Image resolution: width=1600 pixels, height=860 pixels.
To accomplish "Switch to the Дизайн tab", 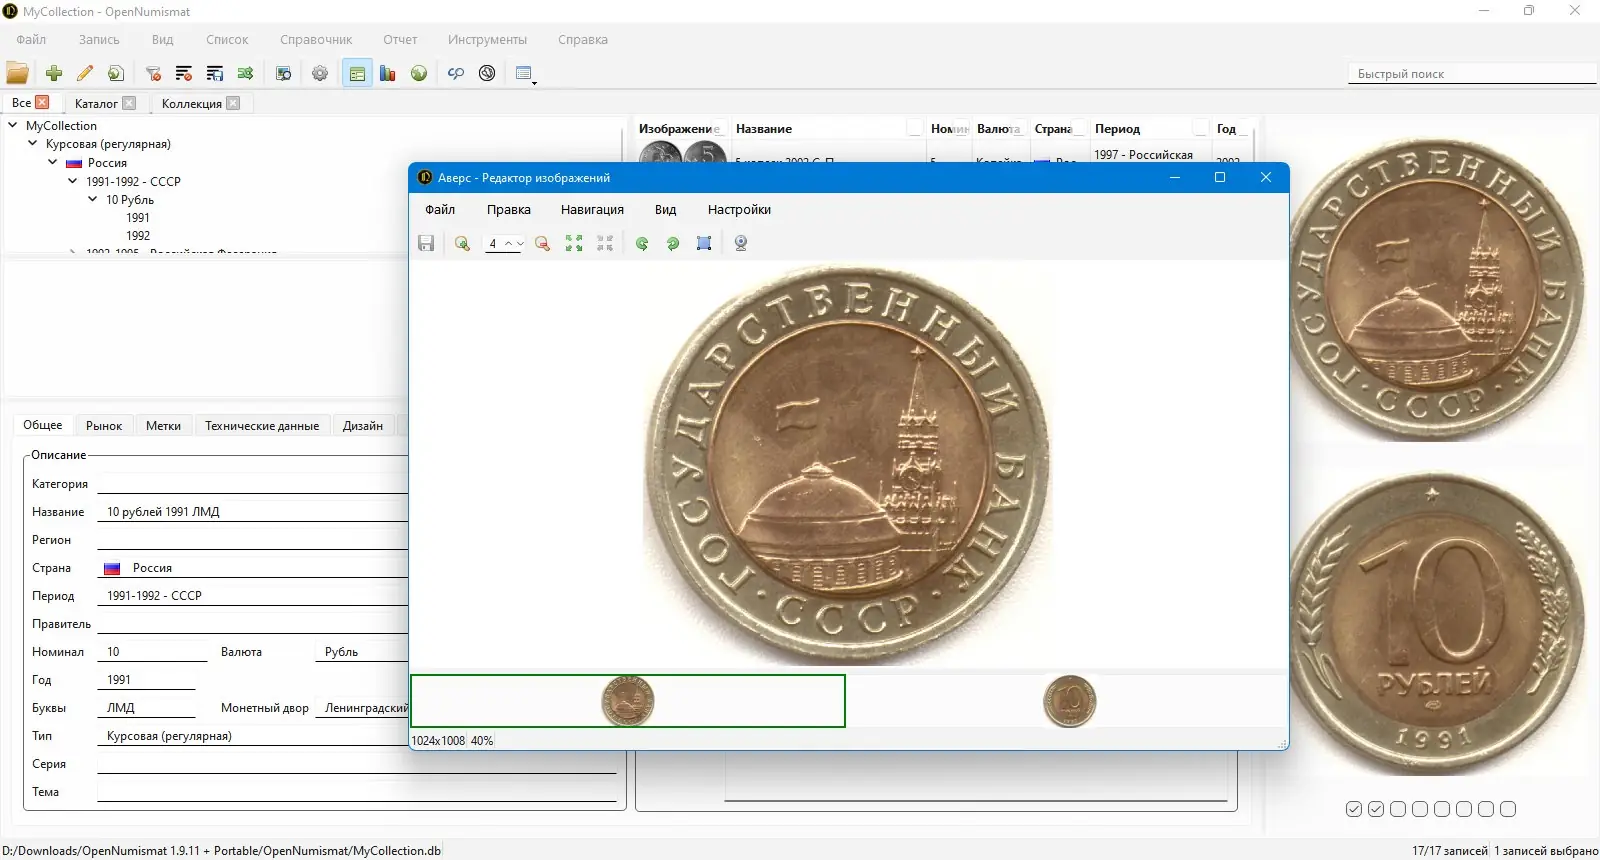I will click(x=363, y=425).
